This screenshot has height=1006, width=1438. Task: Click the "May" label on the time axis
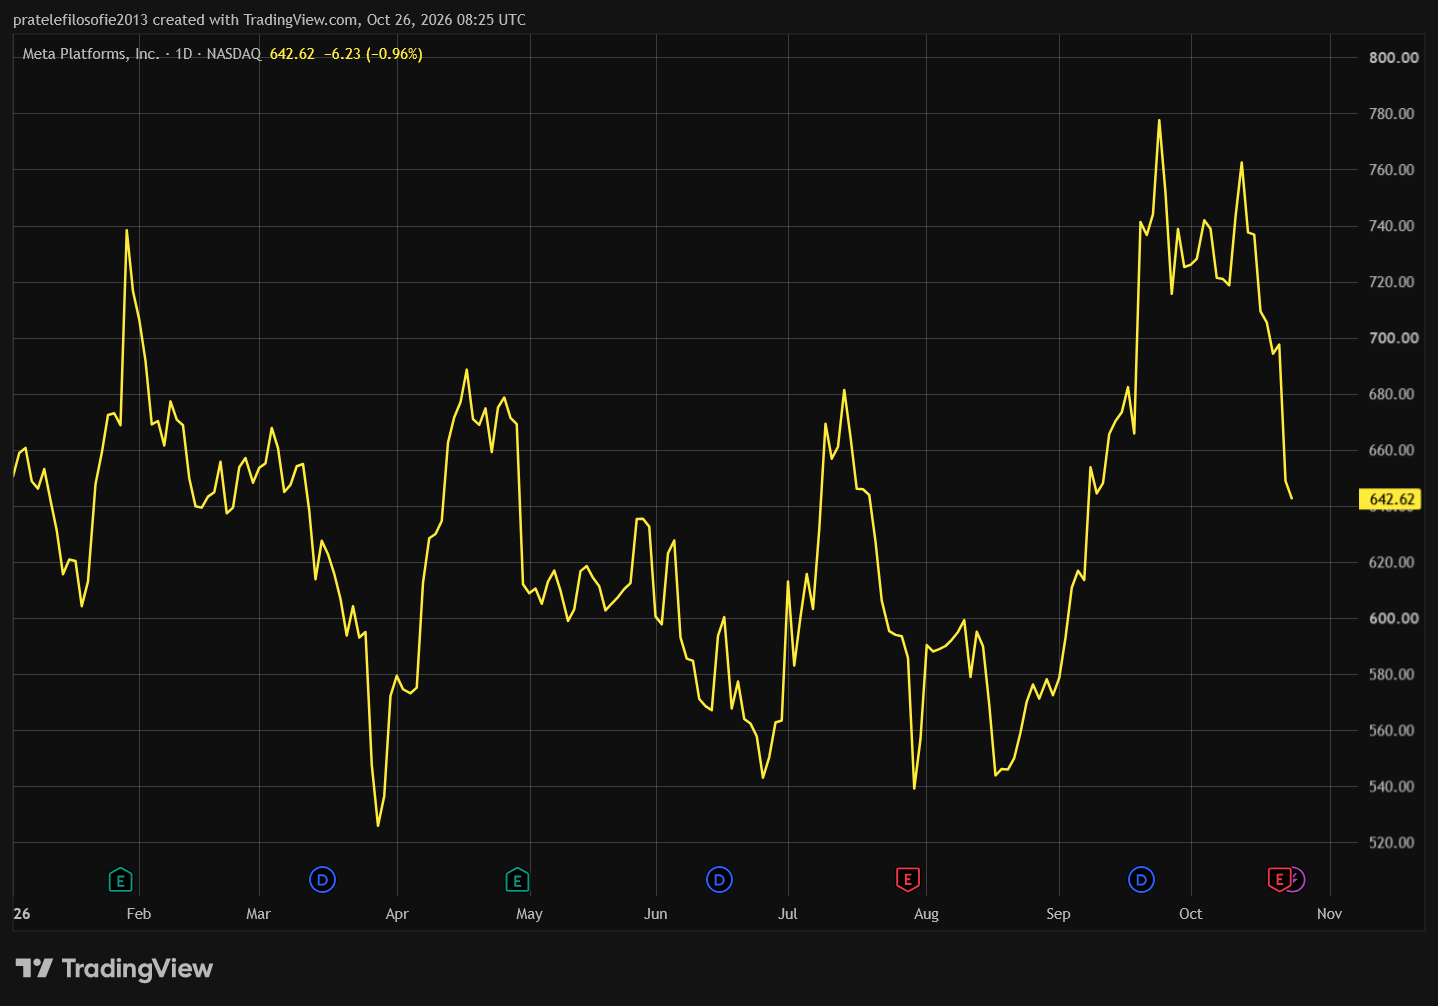[529, 914]
